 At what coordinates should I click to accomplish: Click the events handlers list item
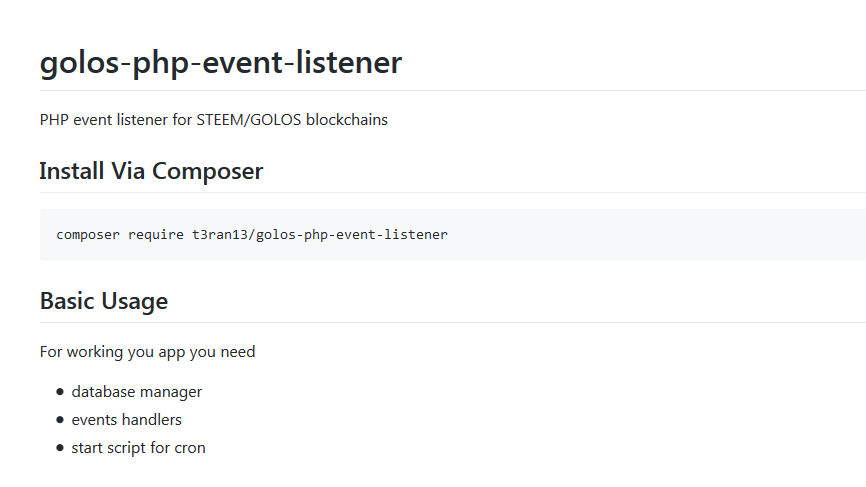[126, 420]
